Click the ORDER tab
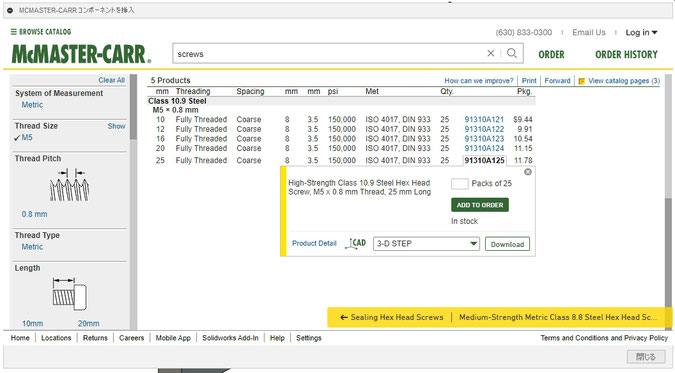Viewport: 675px width, 373px height. [x=551, y=55]
